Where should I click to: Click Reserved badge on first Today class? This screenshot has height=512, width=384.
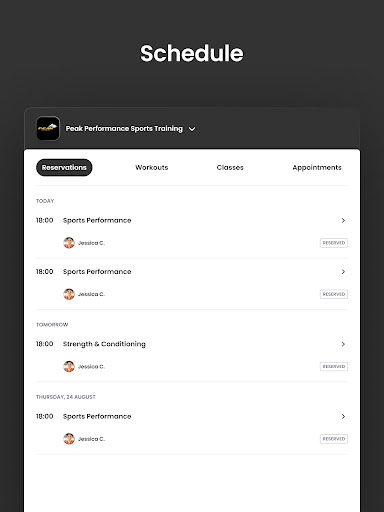(334, 243)
